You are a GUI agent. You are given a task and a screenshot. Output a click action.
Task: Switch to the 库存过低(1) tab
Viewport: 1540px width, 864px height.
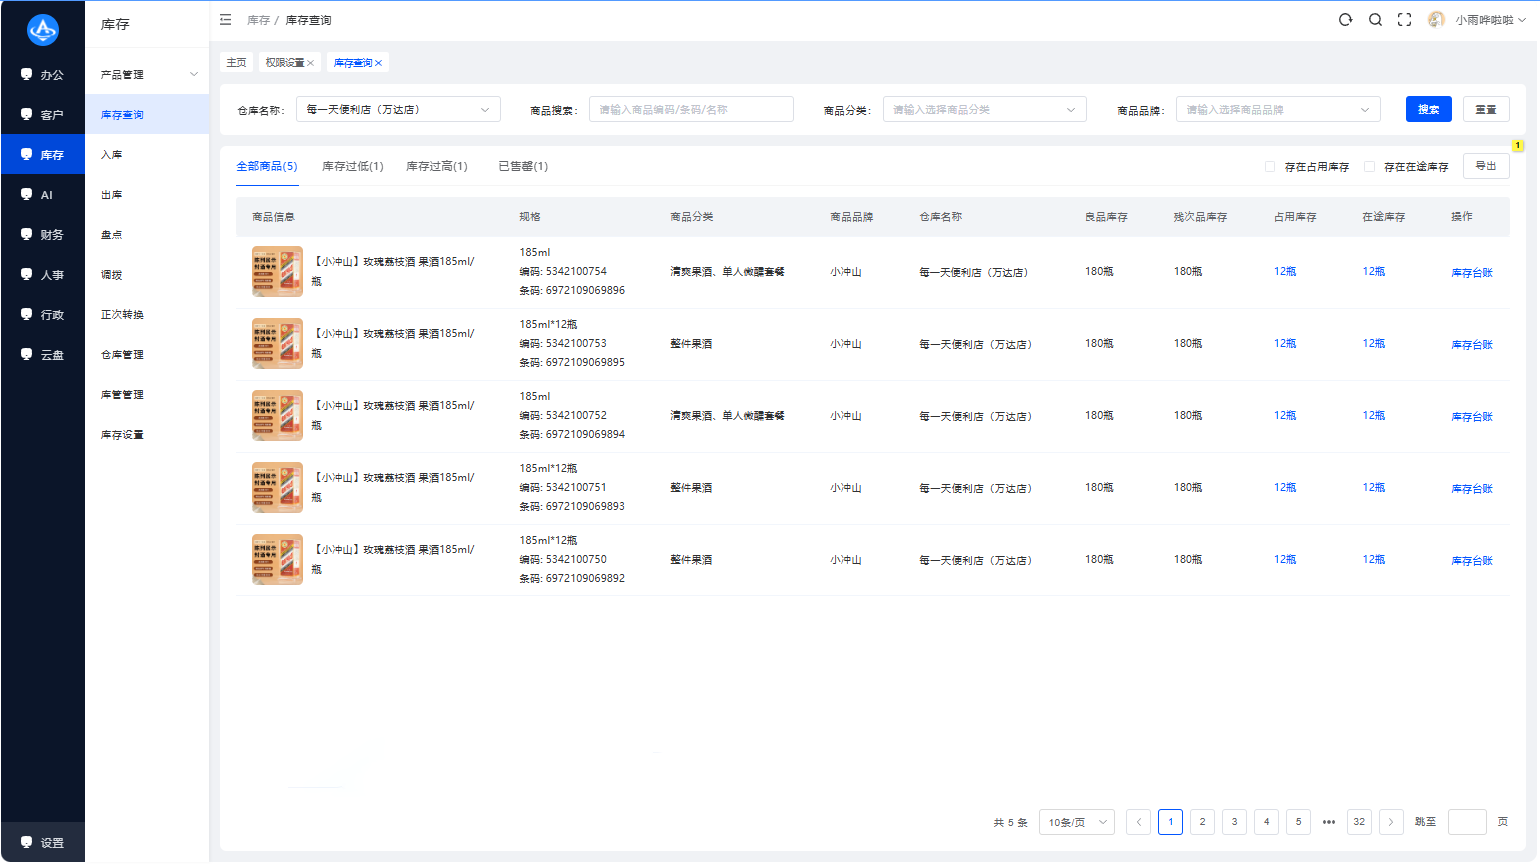(353, 167)
